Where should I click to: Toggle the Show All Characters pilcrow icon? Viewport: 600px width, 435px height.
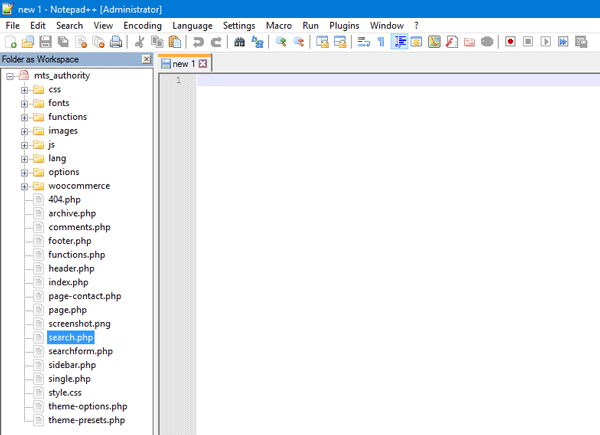[381, 42]
